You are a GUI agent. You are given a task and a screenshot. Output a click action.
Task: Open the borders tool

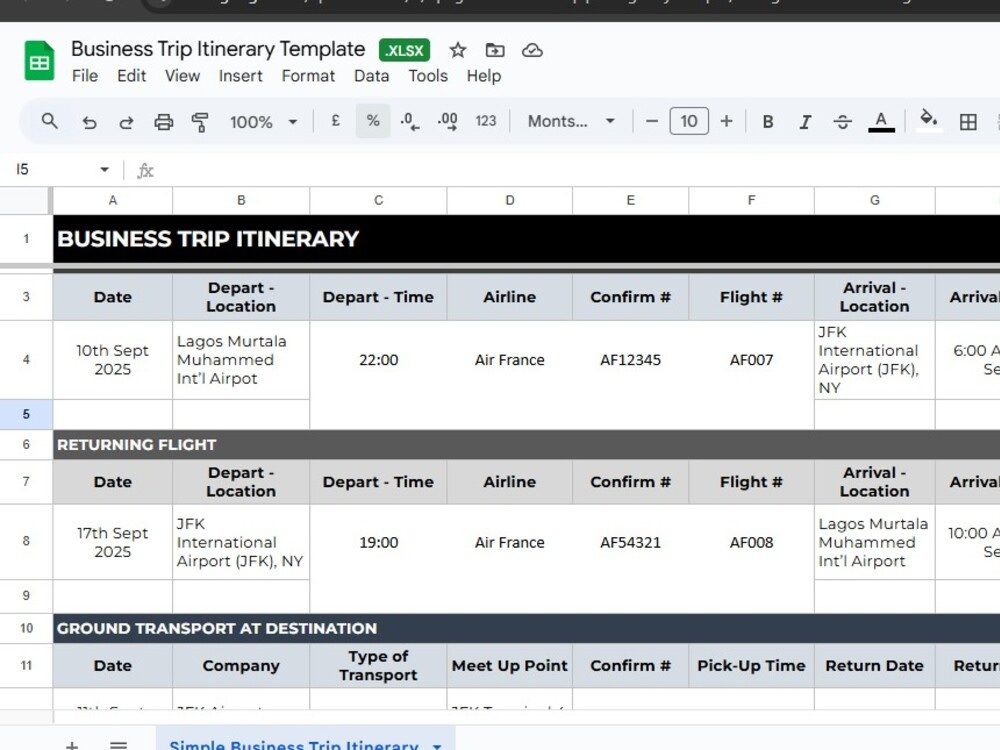coord(968,122)
